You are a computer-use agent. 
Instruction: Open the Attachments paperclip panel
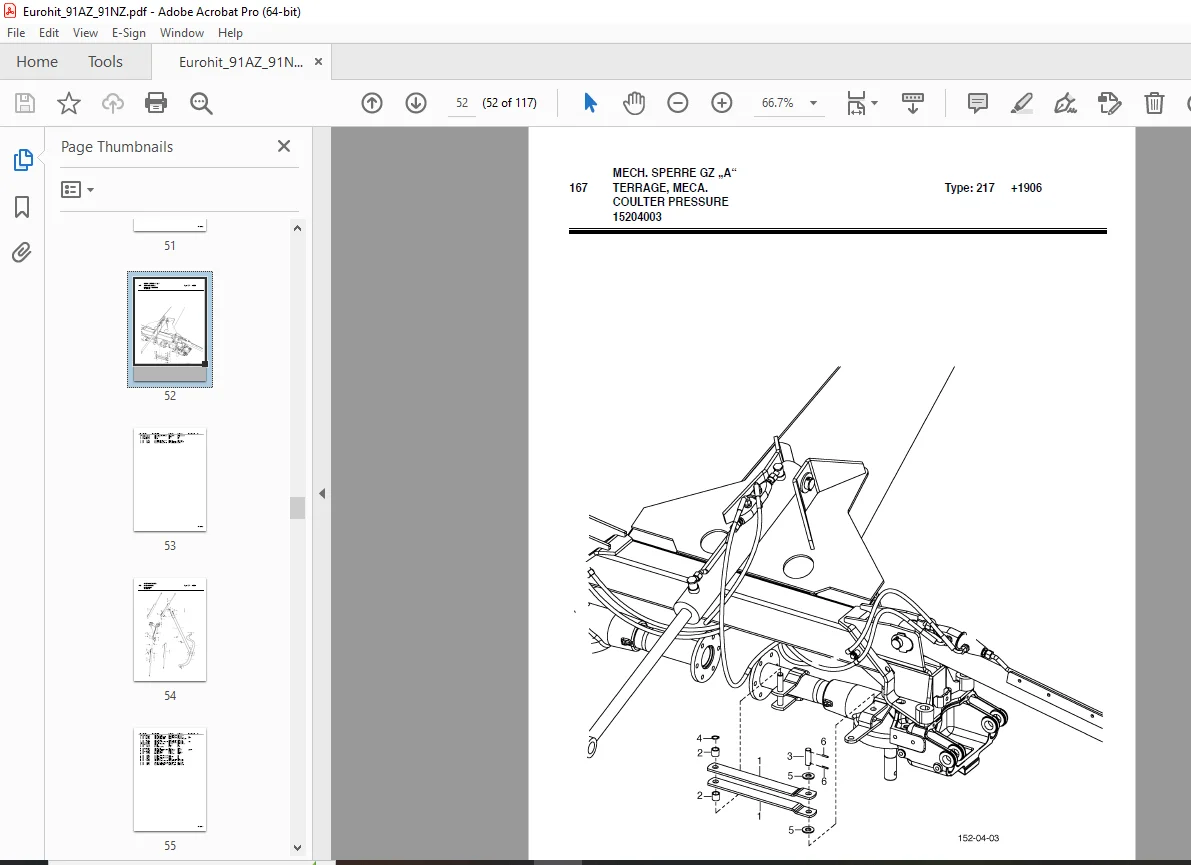(x=21, y=252)
